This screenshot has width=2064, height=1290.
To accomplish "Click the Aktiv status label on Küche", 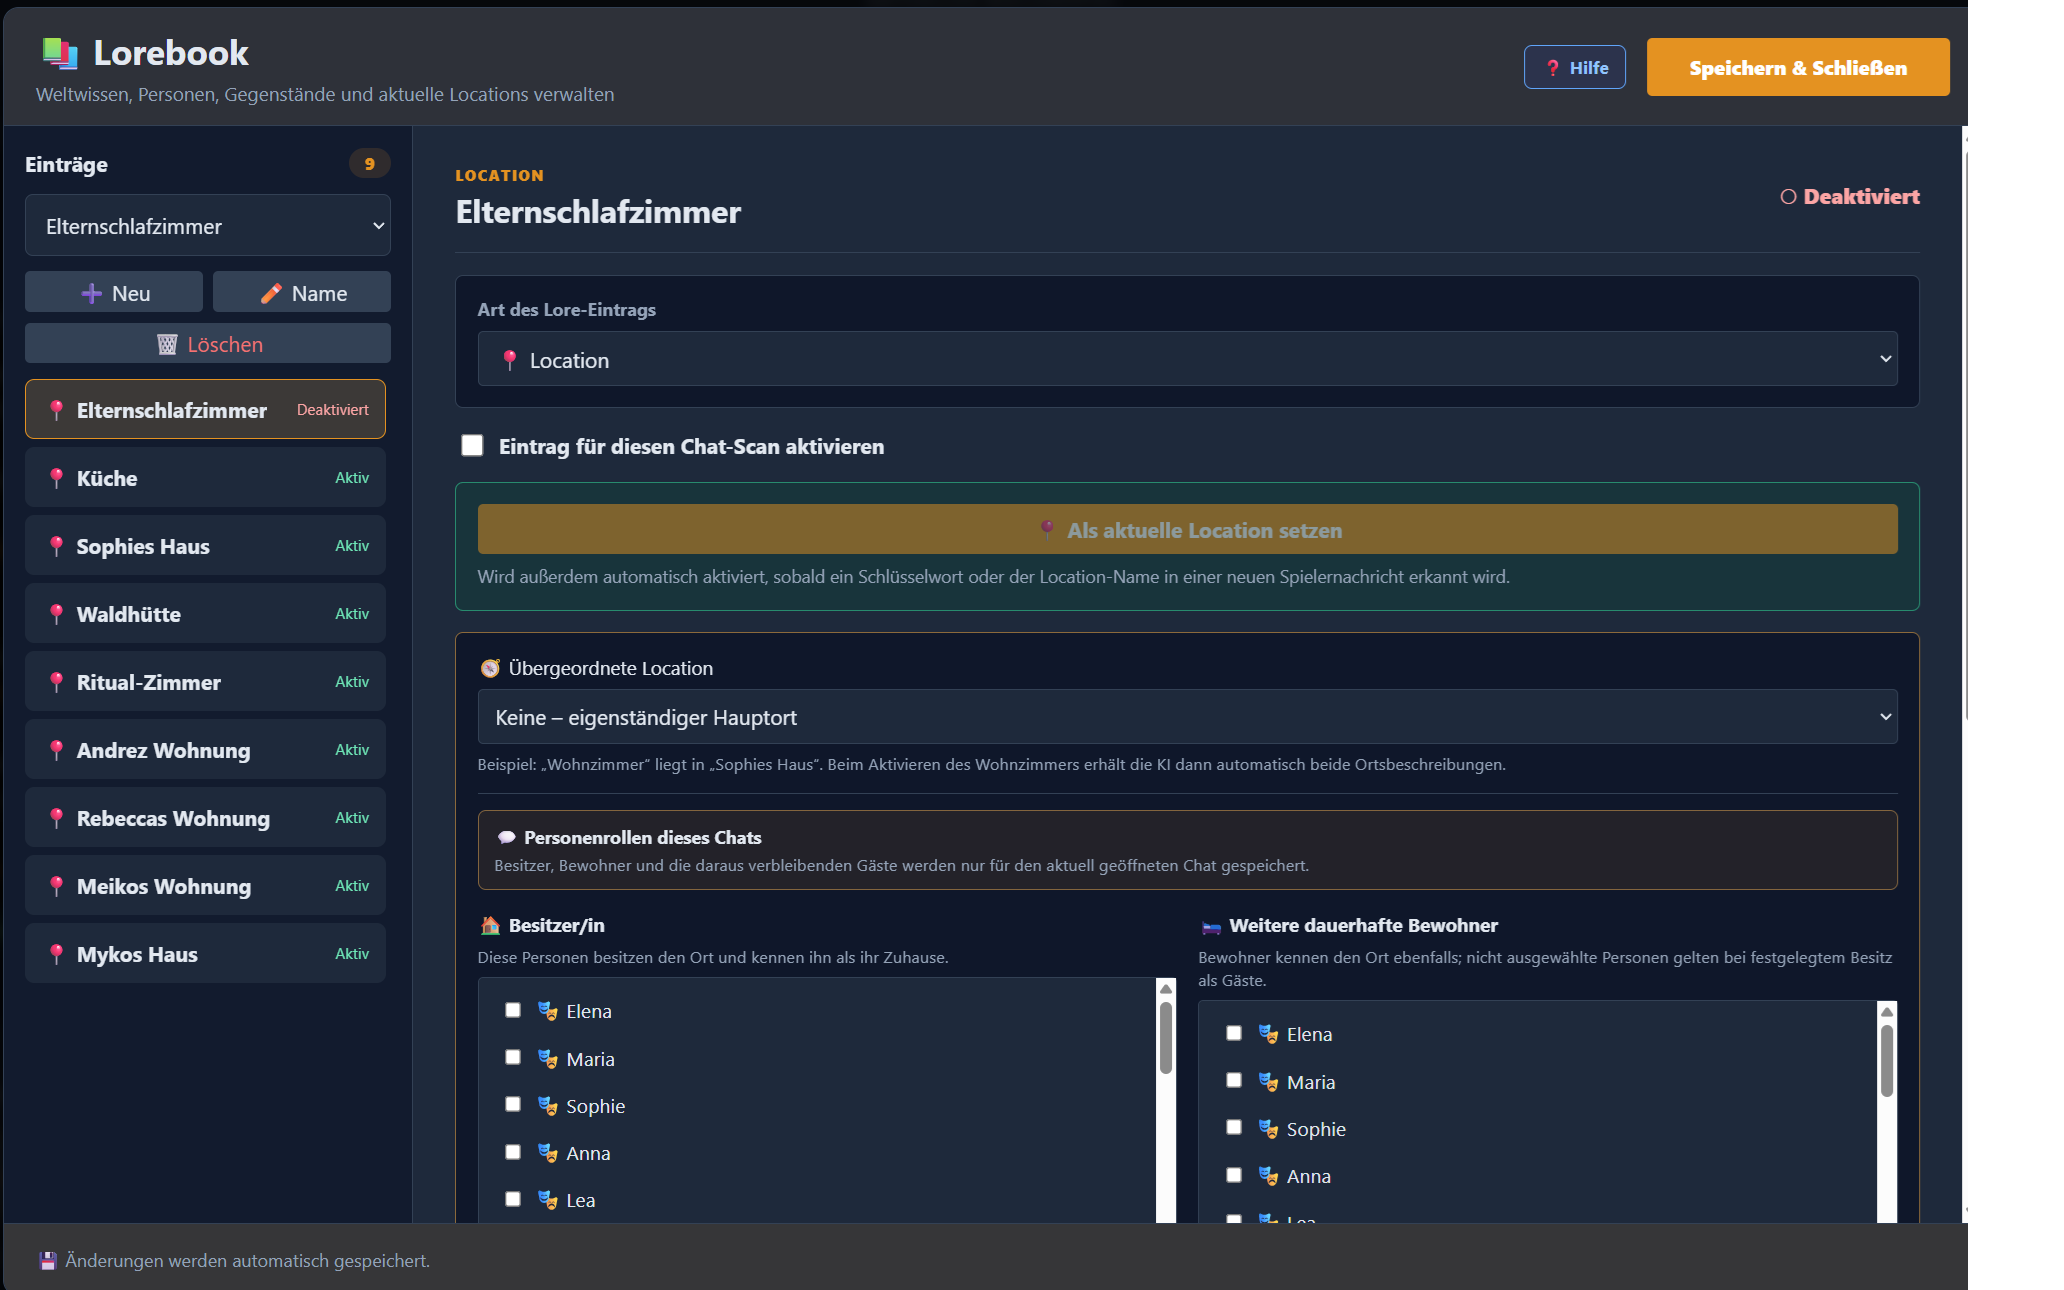I will click(x=352, y=478).
